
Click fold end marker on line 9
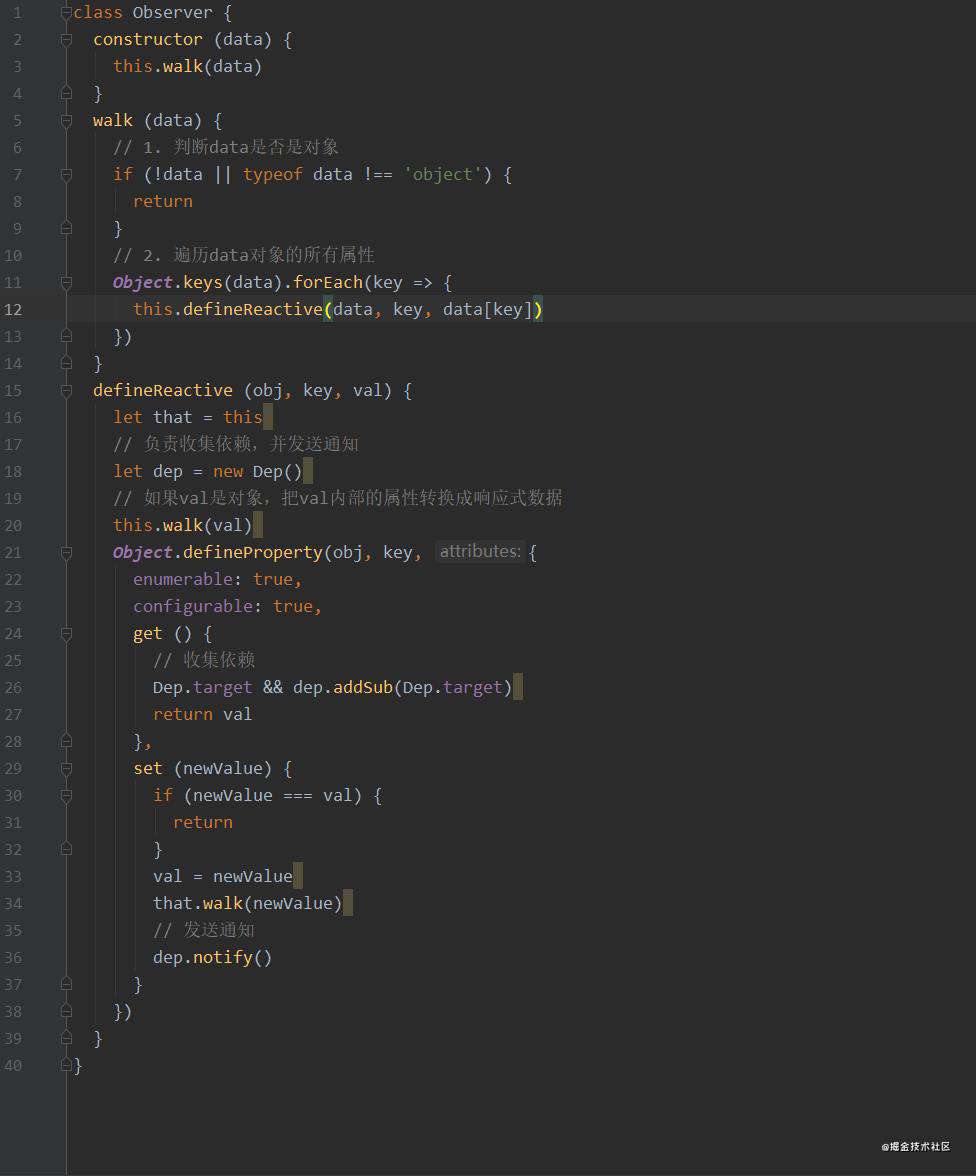(x=66, y=229)
